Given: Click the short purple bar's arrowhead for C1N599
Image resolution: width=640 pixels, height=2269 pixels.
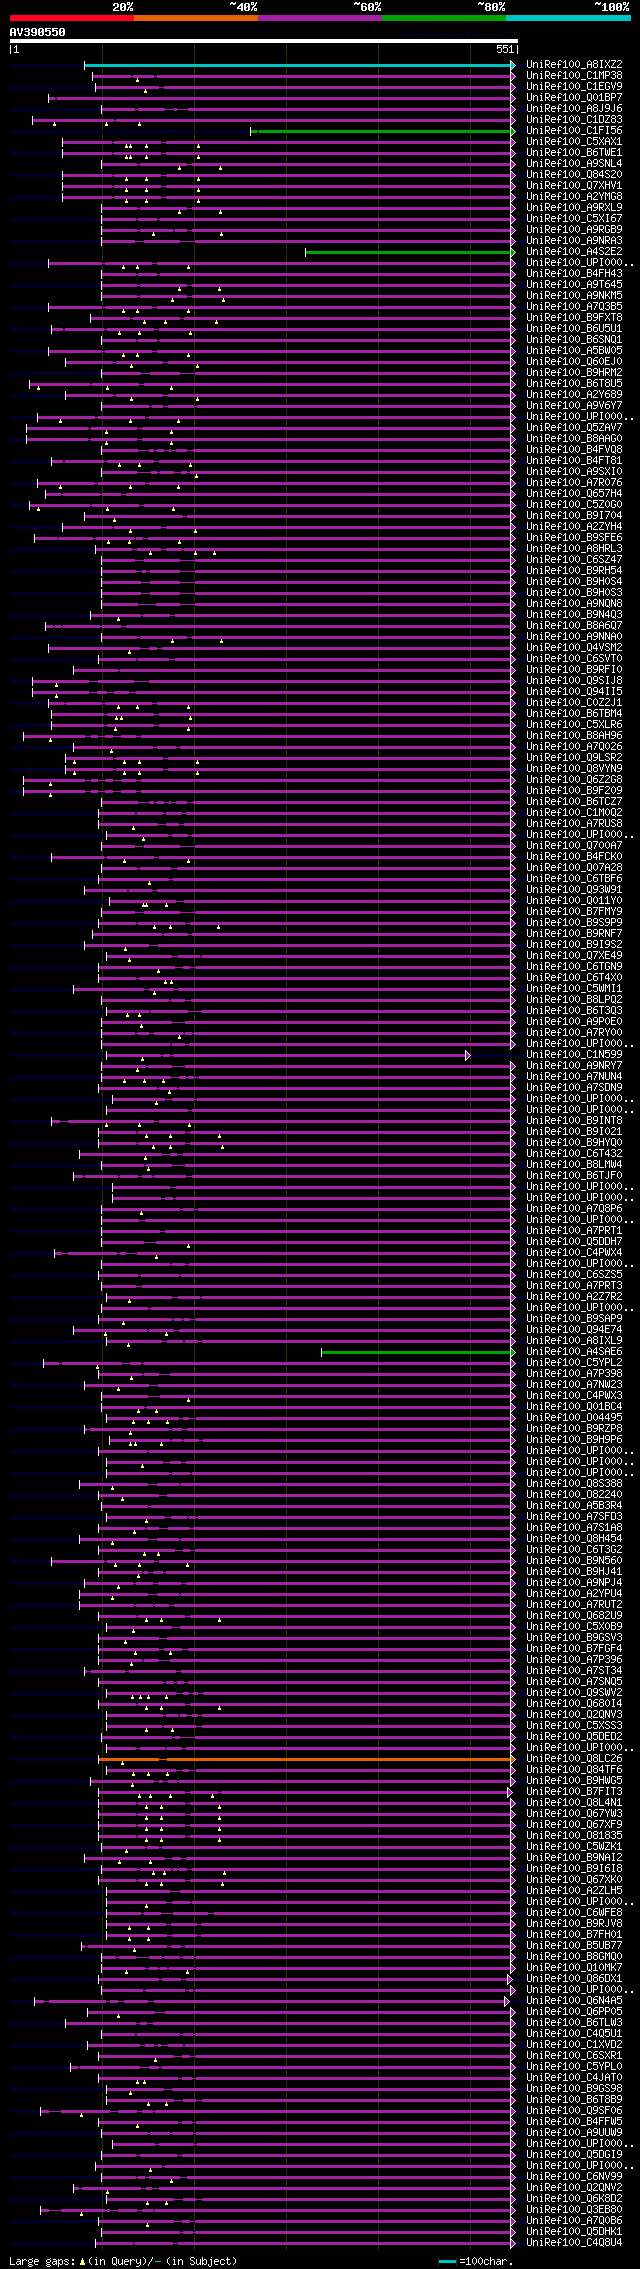Looking at the screenshot, I should 467,1055.
